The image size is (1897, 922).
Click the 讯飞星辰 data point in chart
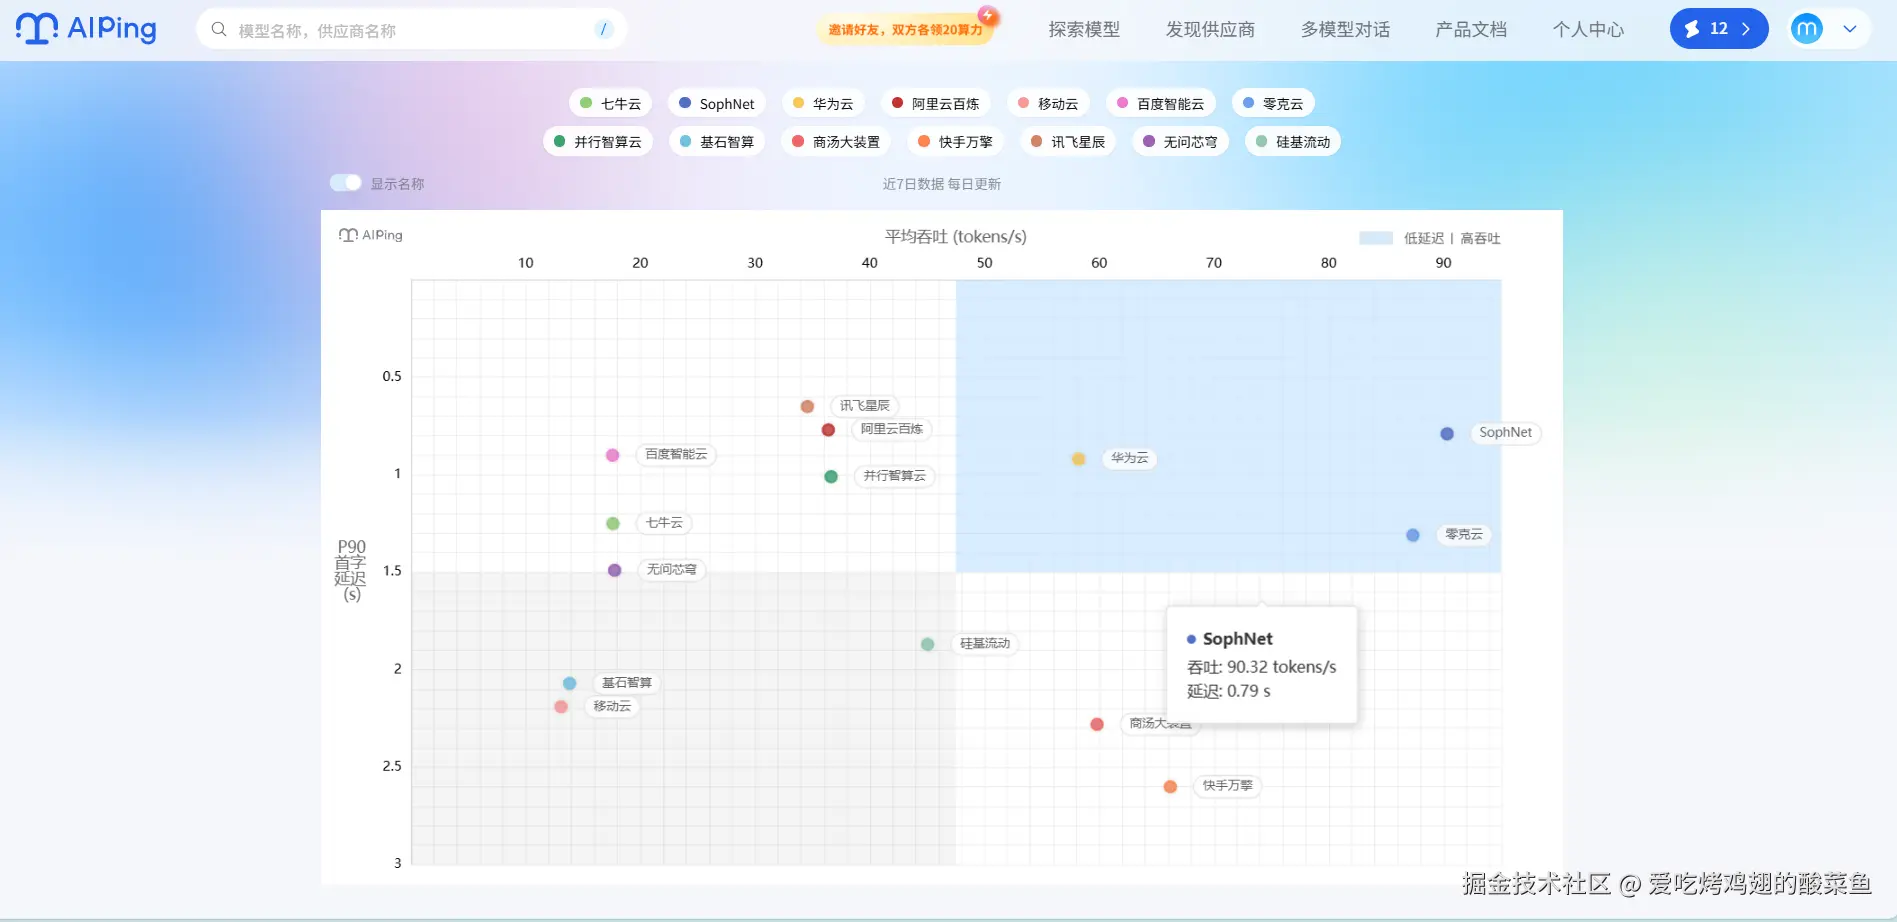click(807, 406)
